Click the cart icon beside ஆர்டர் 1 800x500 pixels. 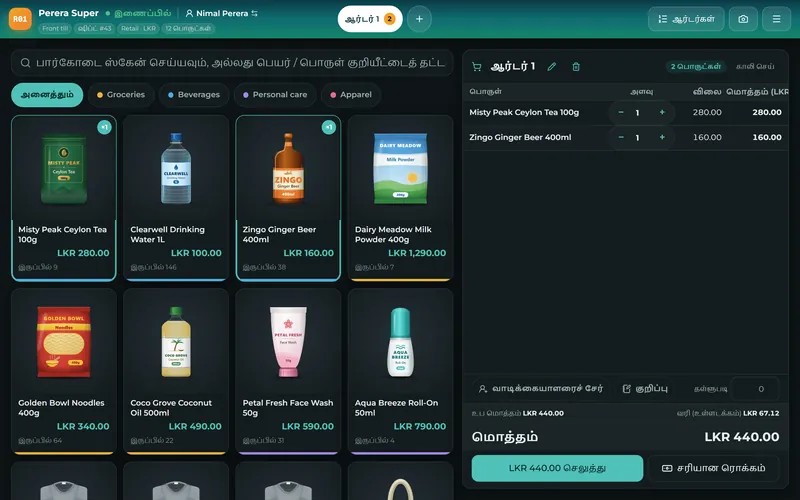click(477, 67)
